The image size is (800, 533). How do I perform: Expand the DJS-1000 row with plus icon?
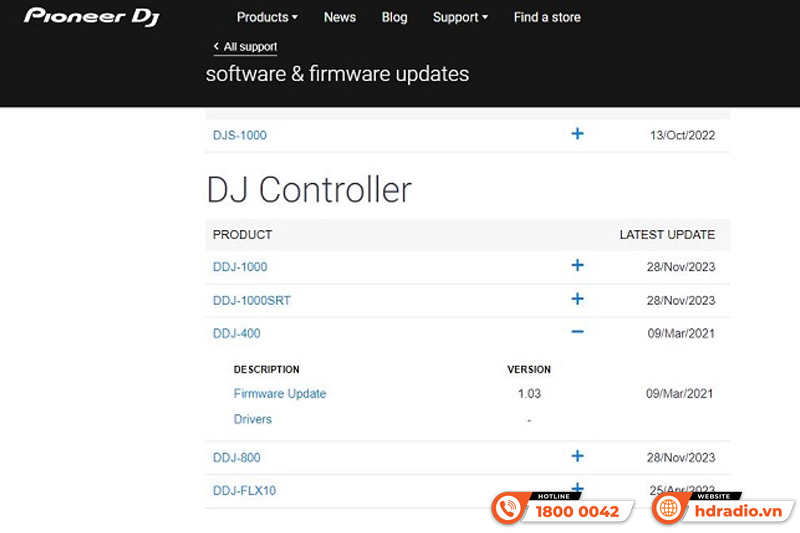[577, 134]
